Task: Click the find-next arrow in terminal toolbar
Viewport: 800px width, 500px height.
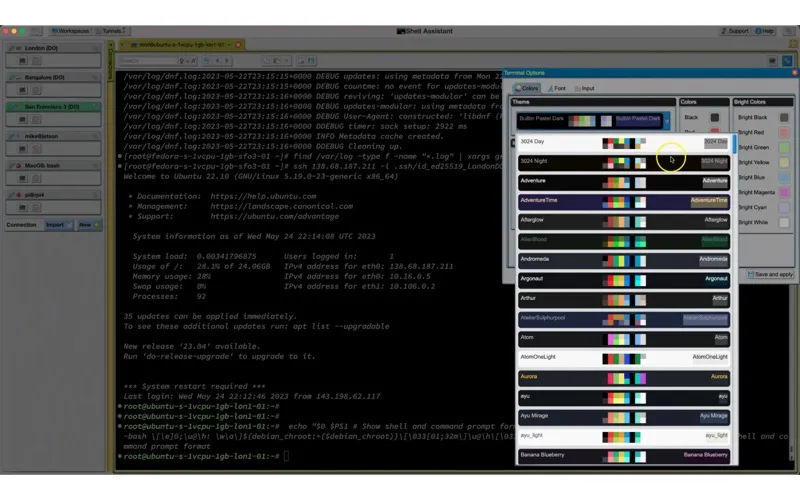Action: (227, 61)
